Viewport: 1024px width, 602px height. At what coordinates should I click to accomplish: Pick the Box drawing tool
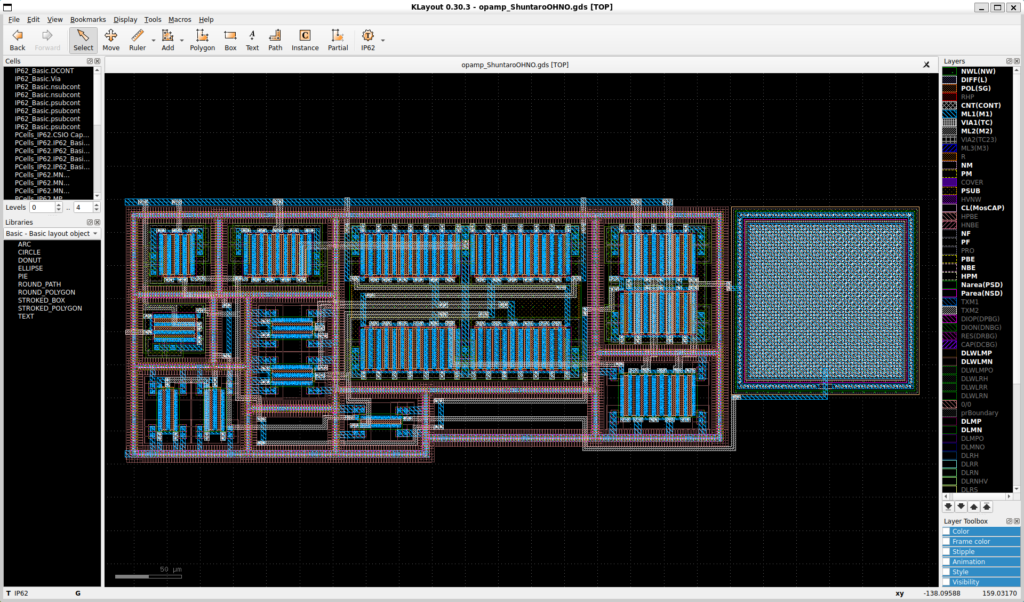coord(230,39)
